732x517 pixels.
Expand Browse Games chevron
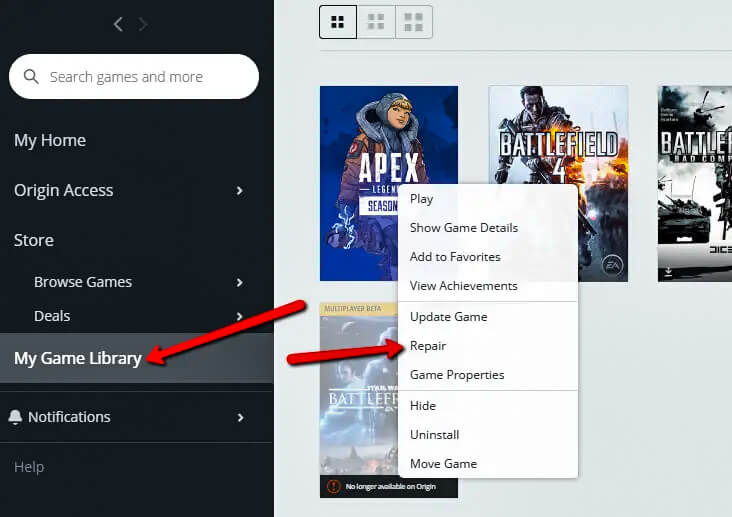tap(239, 283)
